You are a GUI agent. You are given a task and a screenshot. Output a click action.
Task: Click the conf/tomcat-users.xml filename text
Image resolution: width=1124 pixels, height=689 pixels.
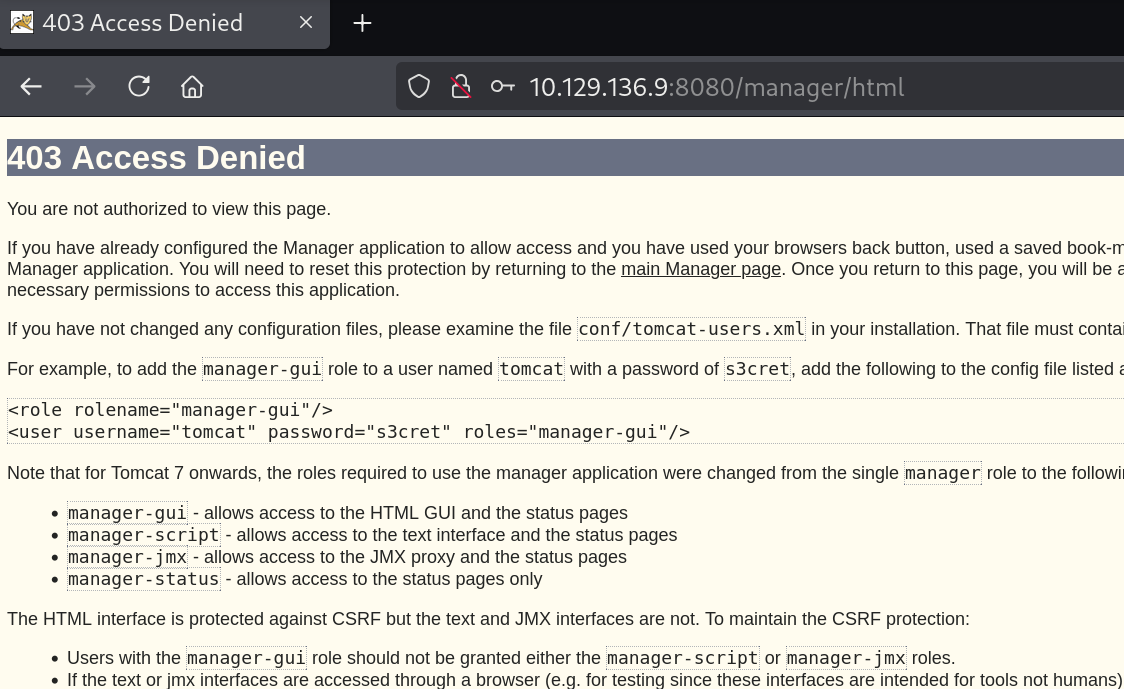click(691, 329)
